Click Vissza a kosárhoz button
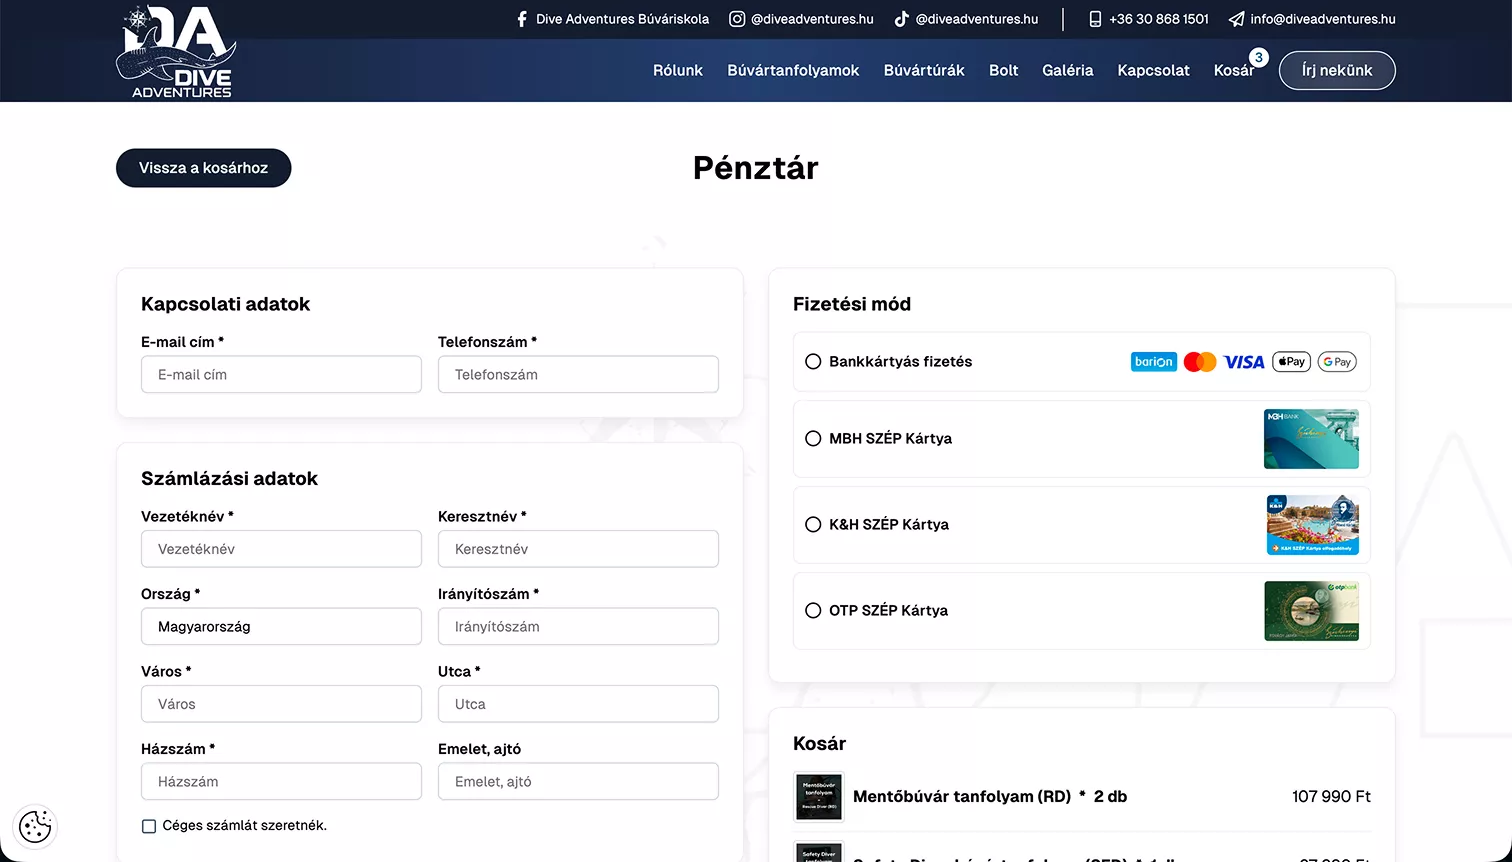 [203, 168]
